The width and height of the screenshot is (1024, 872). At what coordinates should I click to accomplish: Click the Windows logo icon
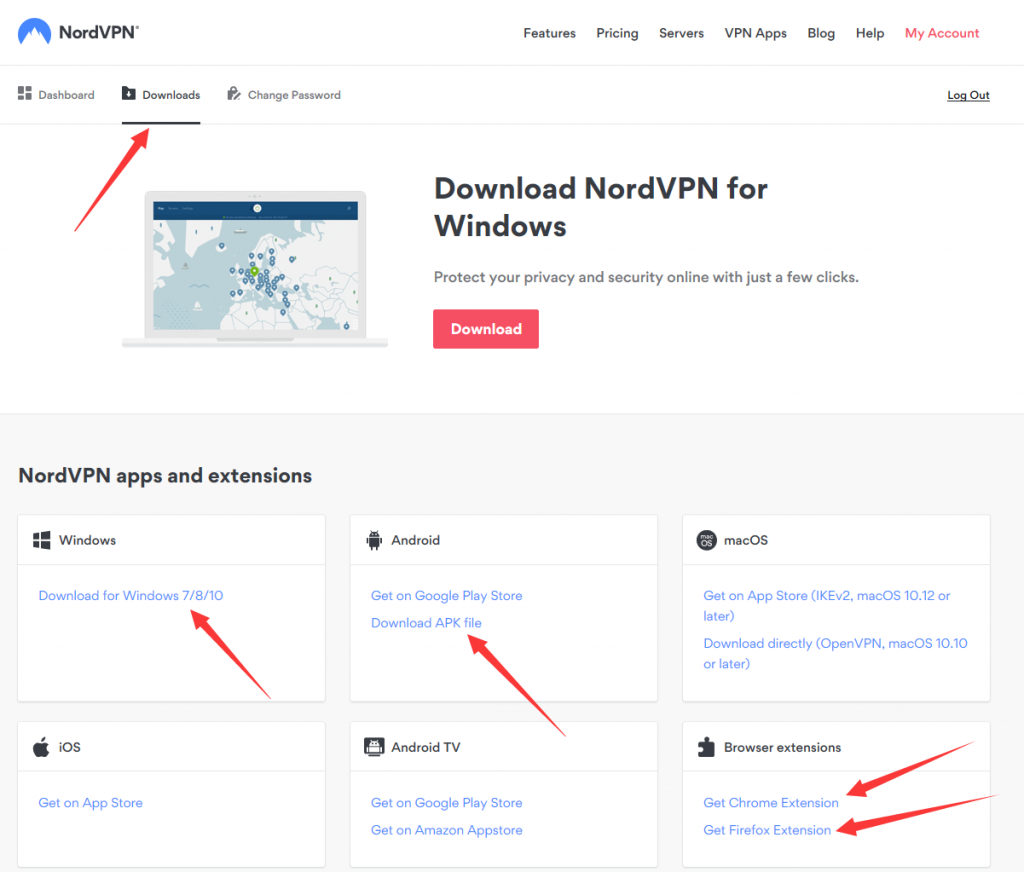[42, 540]
